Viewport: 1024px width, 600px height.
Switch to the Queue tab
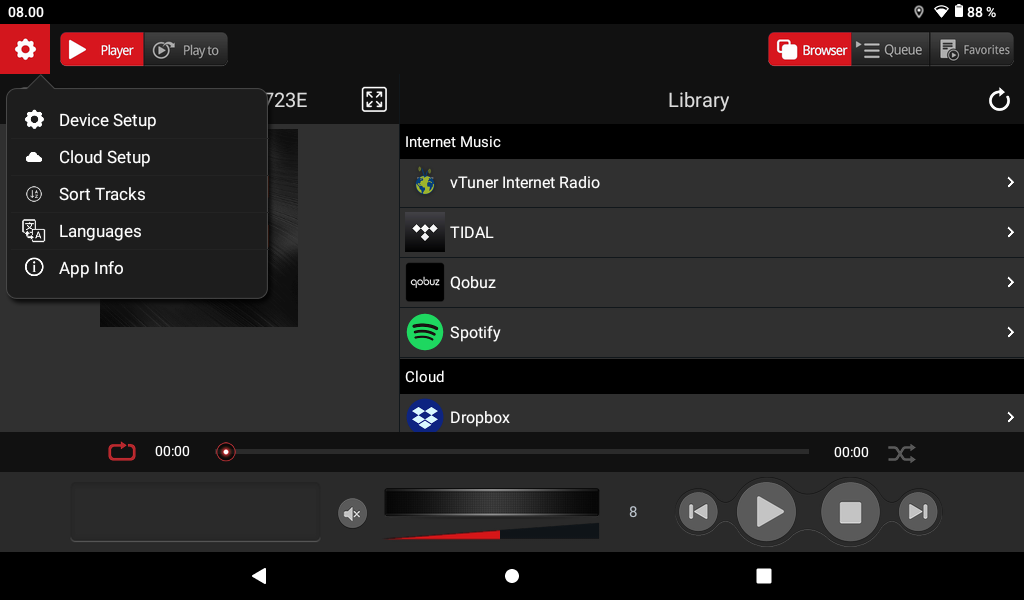click(891, 50)
